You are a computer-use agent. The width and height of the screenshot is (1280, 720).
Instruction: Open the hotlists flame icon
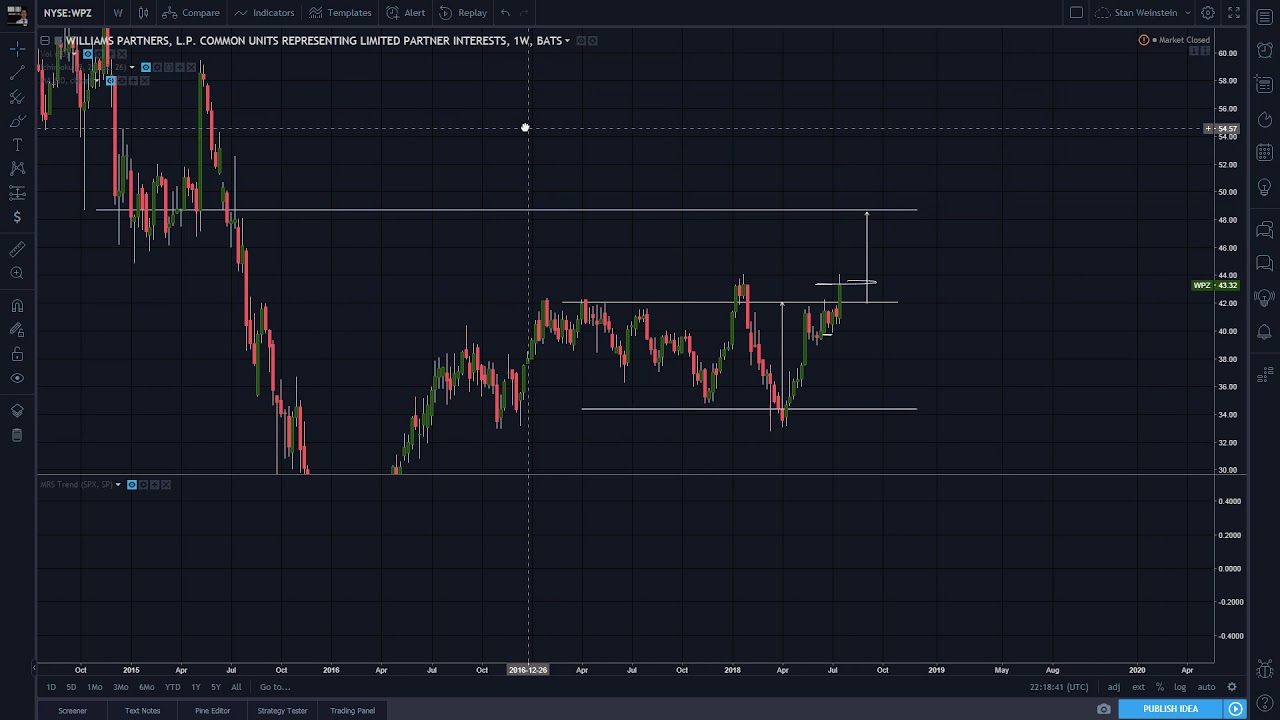(x=1264, y=120)
